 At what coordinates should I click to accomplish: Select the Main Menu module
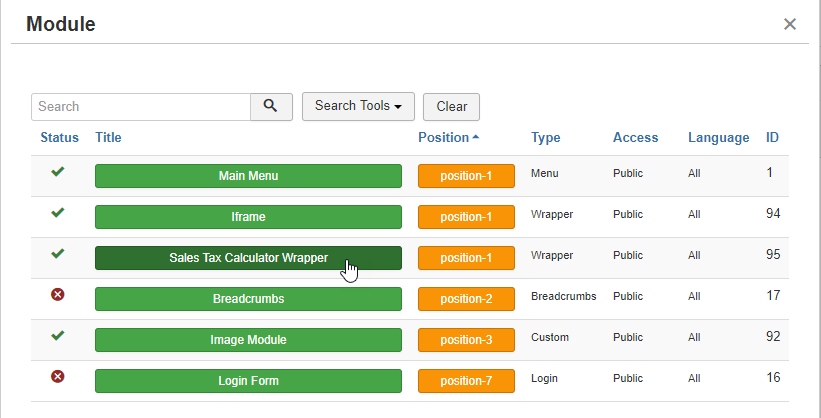(248, 176)
